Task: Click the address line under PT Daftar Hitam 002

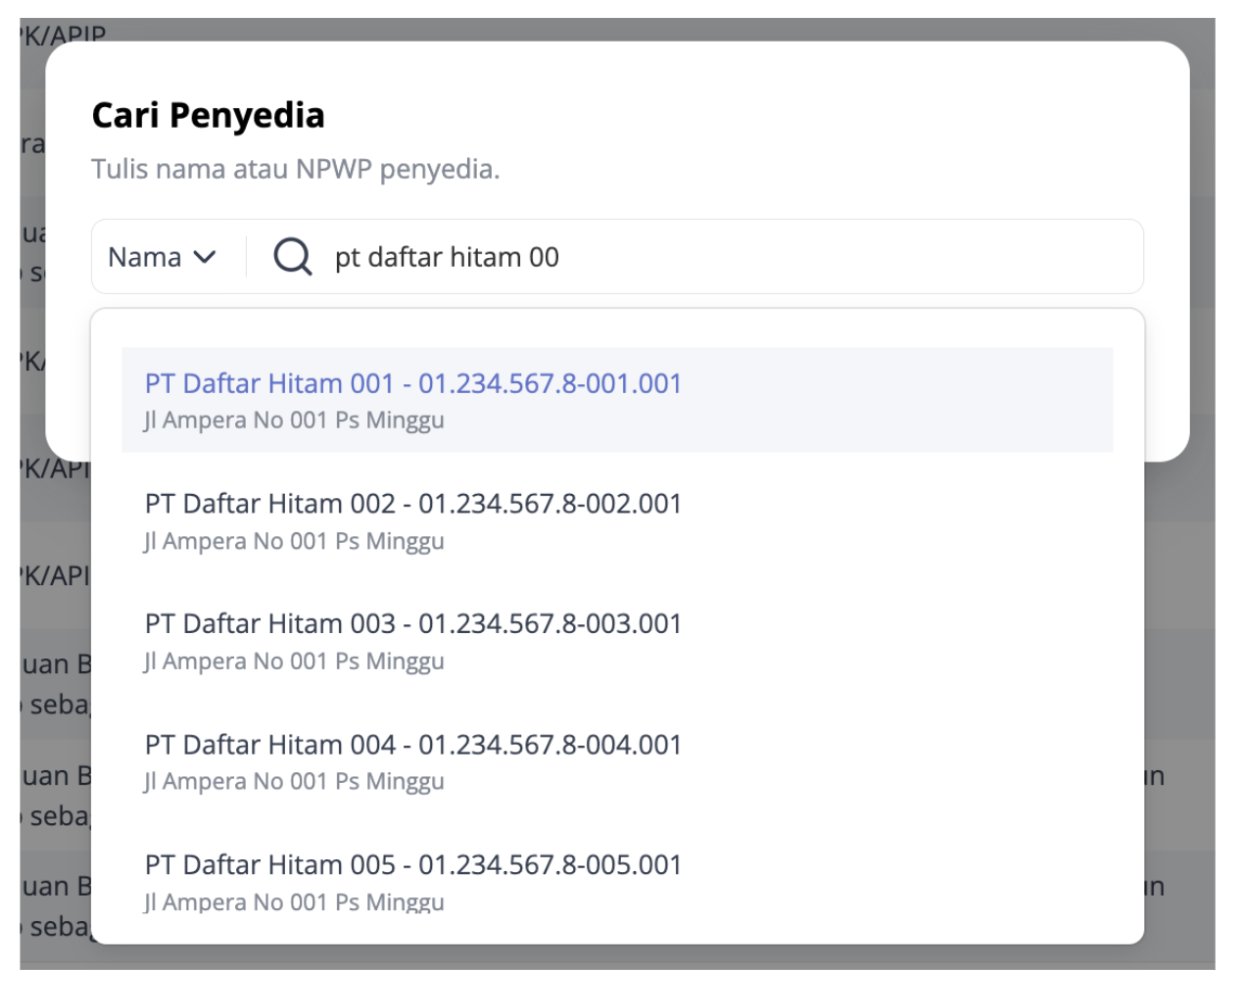Action: 294,541
